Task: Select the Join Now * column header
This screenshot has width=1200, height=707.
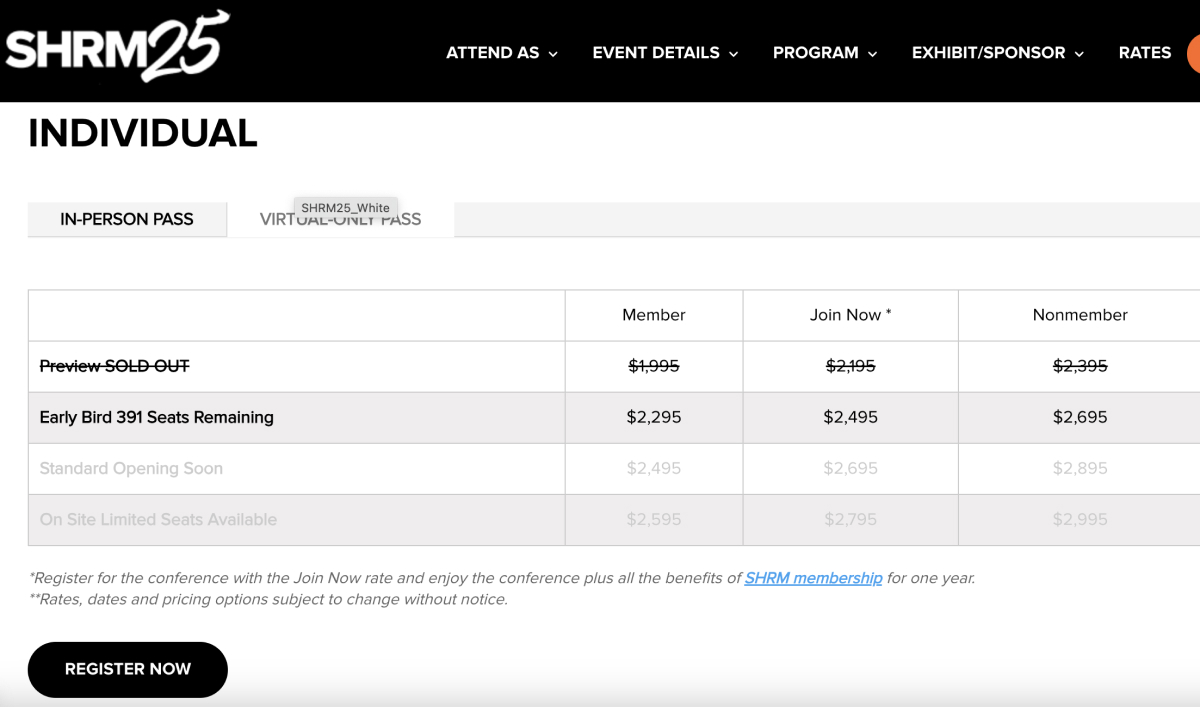Action: click(850, 315)
